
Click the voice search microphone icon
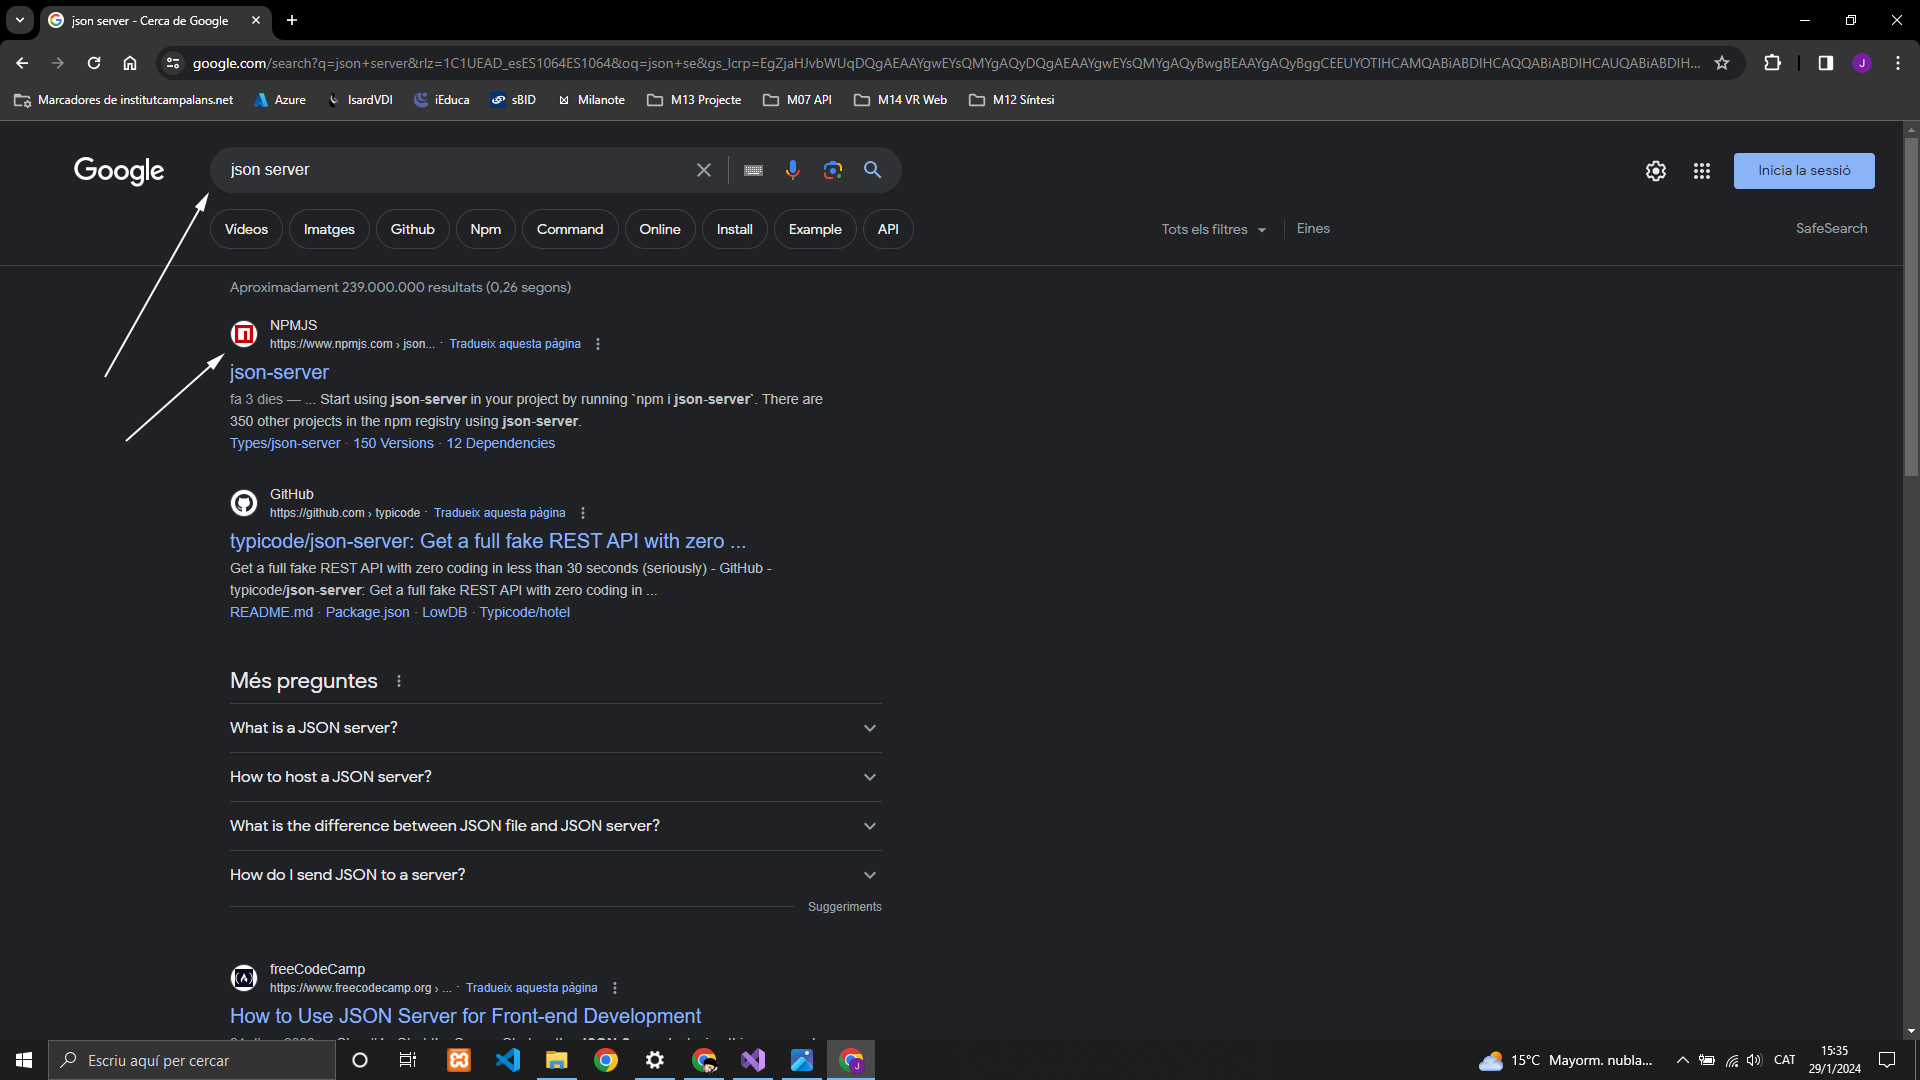[x=792, y=170]
